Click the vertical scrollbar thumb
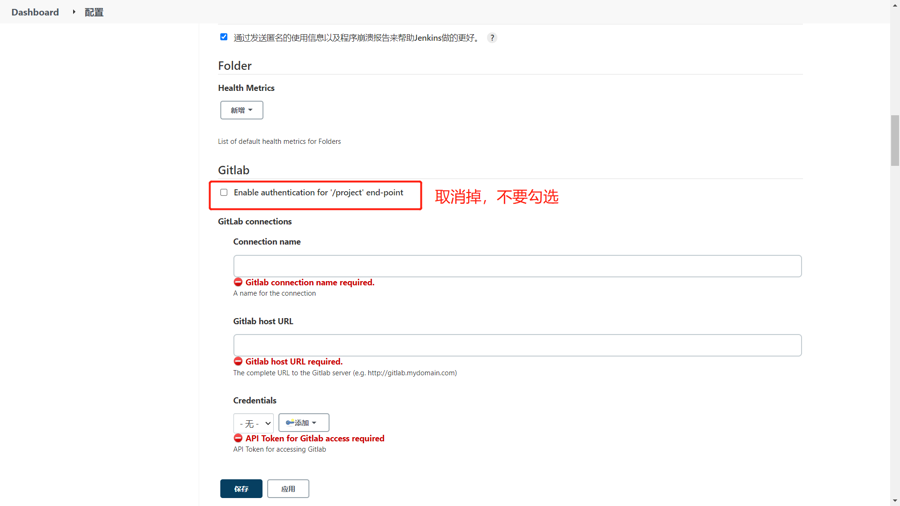This screenshot has width=900, height=506. pos(895,140)
